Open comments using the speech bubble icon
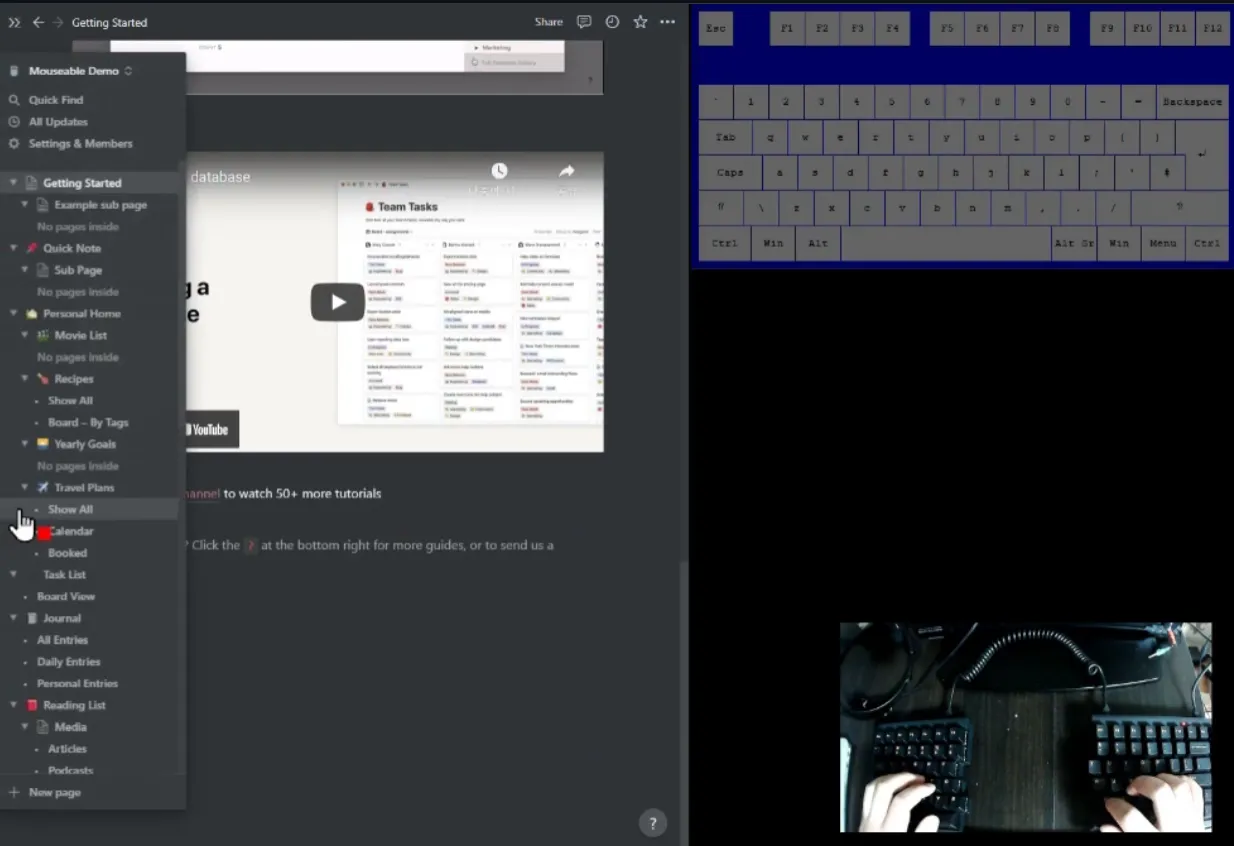Image resolution: width=1234 pixels, height=846 pixels. click(583, 21)
